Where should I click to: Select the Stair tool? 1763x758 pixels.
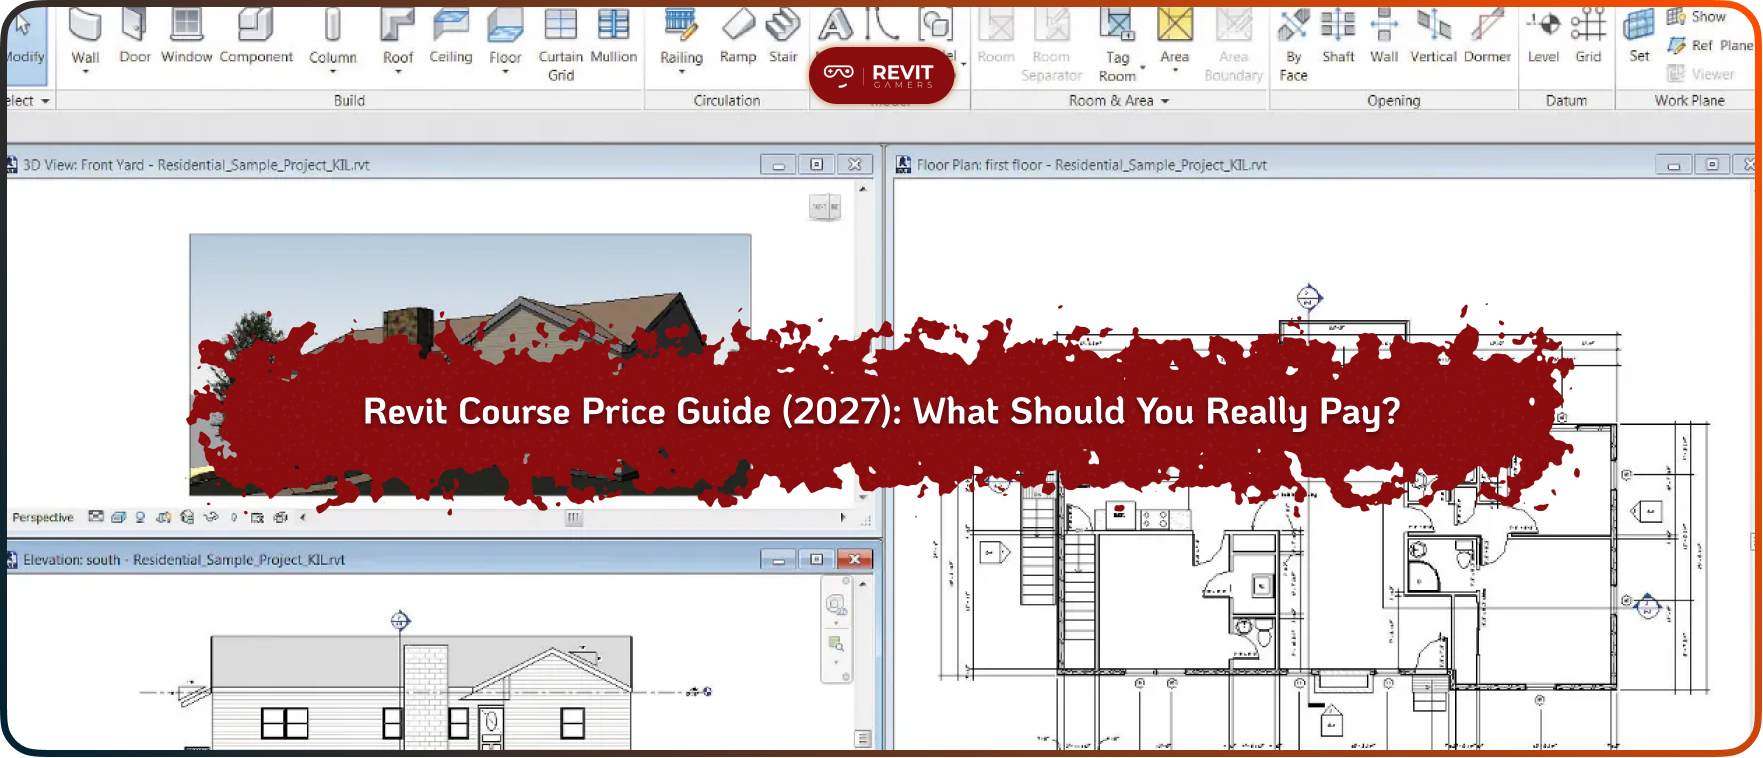pyautogui.click(x=783, y=36)
